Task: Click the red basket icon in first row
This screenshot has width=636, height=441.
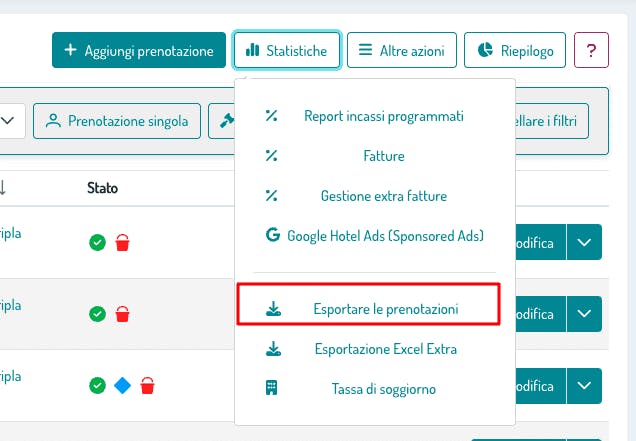Action: click(x=123, y=242)
